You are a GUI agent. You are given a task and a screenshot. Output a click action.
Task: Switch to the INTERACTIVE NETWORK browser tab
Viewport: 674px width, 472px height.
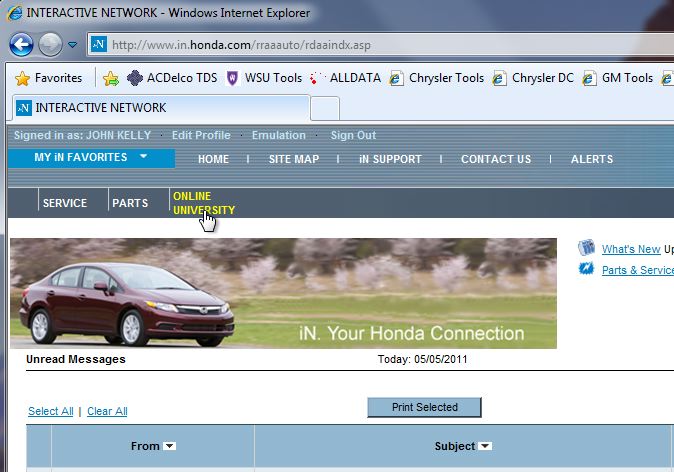tap(160, 107)
